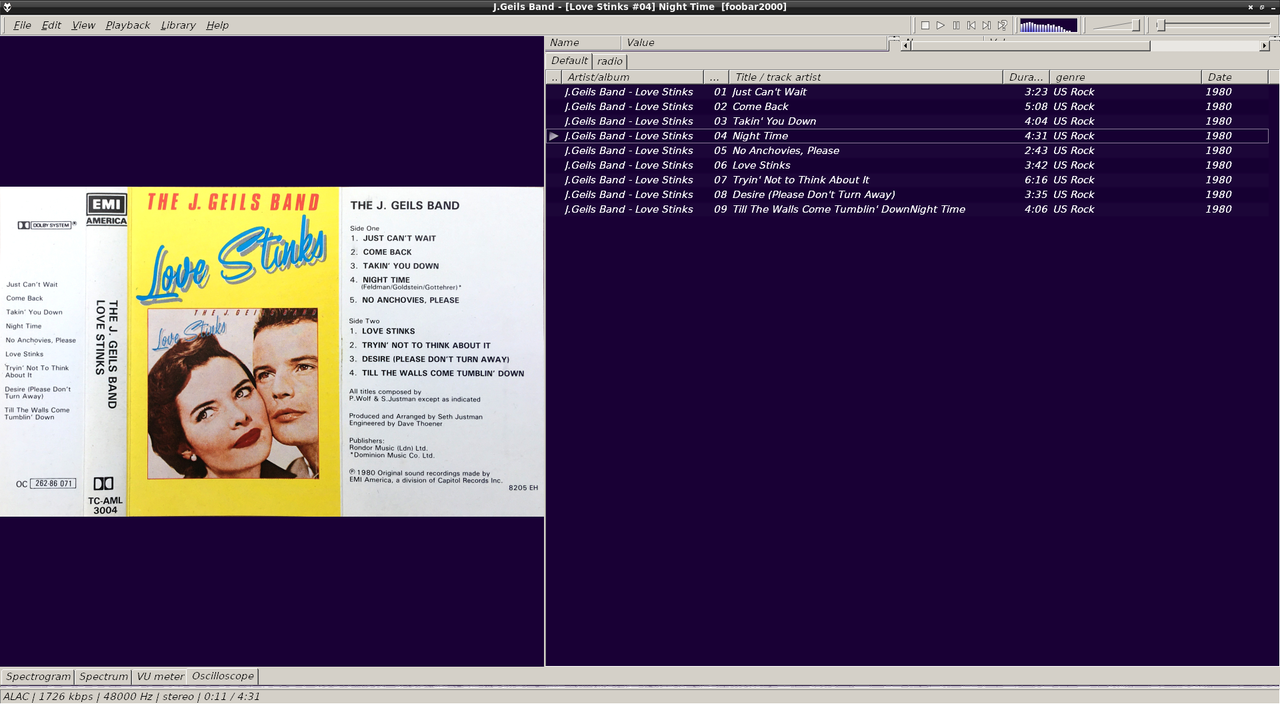Sort by Artist/album column header
The image size is (1280, 704).
point(632,77)
